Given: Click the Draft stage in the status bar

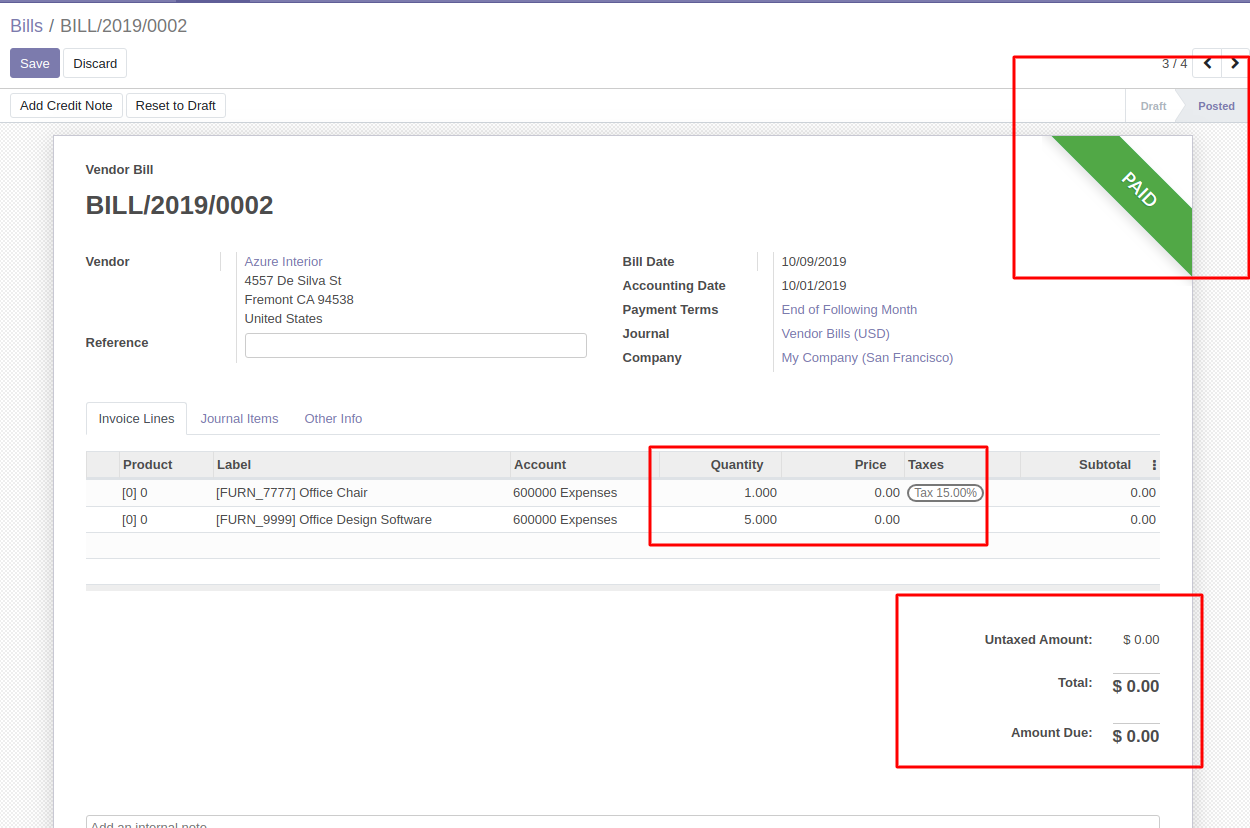Looking at the screenshot, I should point(1152,105).
